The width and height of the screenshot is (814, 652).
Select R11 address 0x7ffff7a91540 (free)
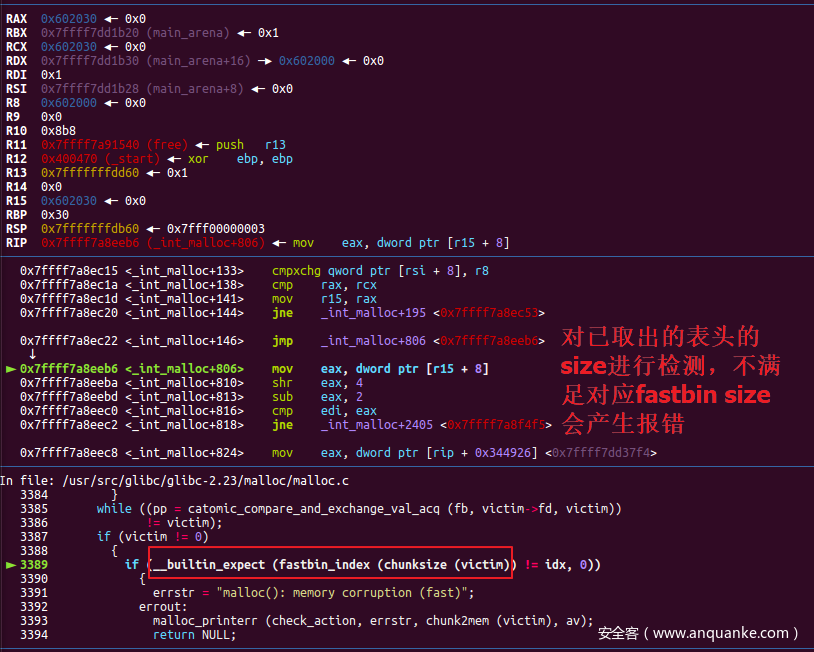114,145
